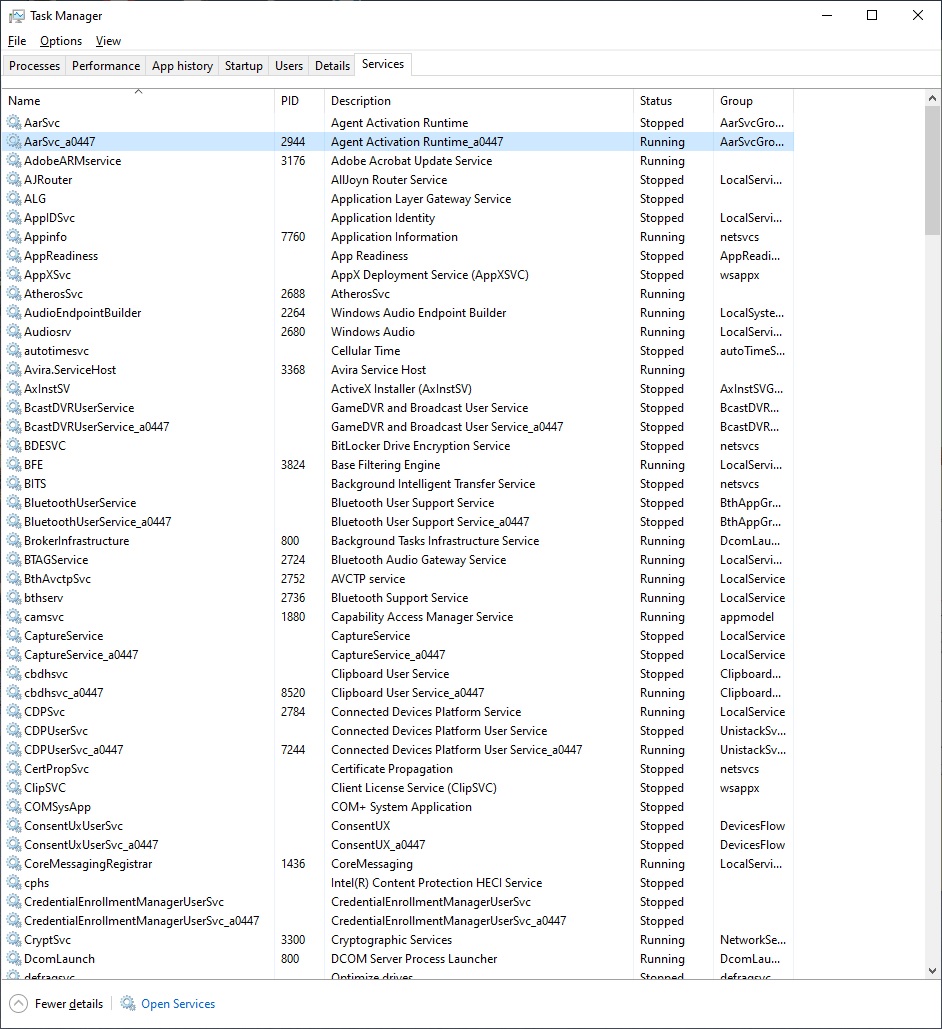Select the AppReadiness service name
This screenshot has width=942, height=1029.
61,256
